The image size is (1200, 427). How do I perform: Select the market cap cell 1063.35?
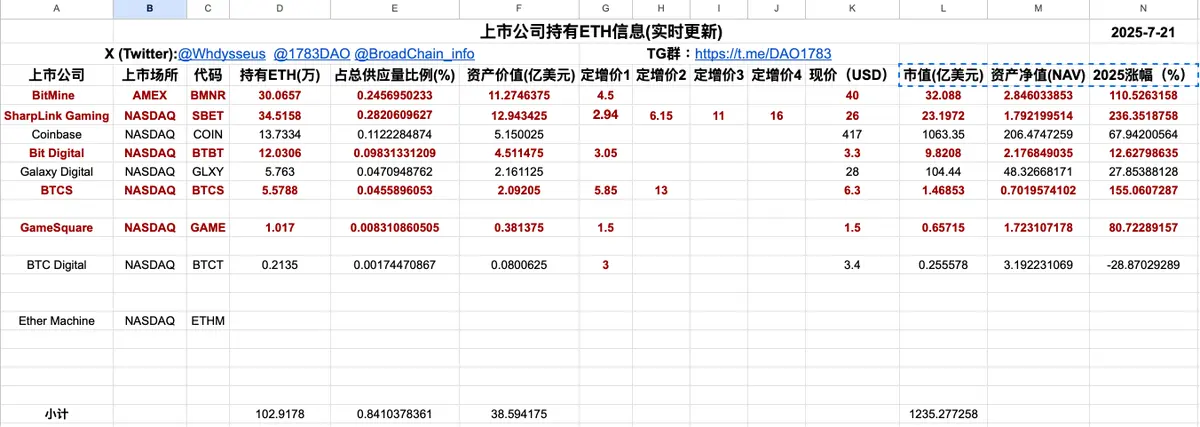[x=944, y=134]
